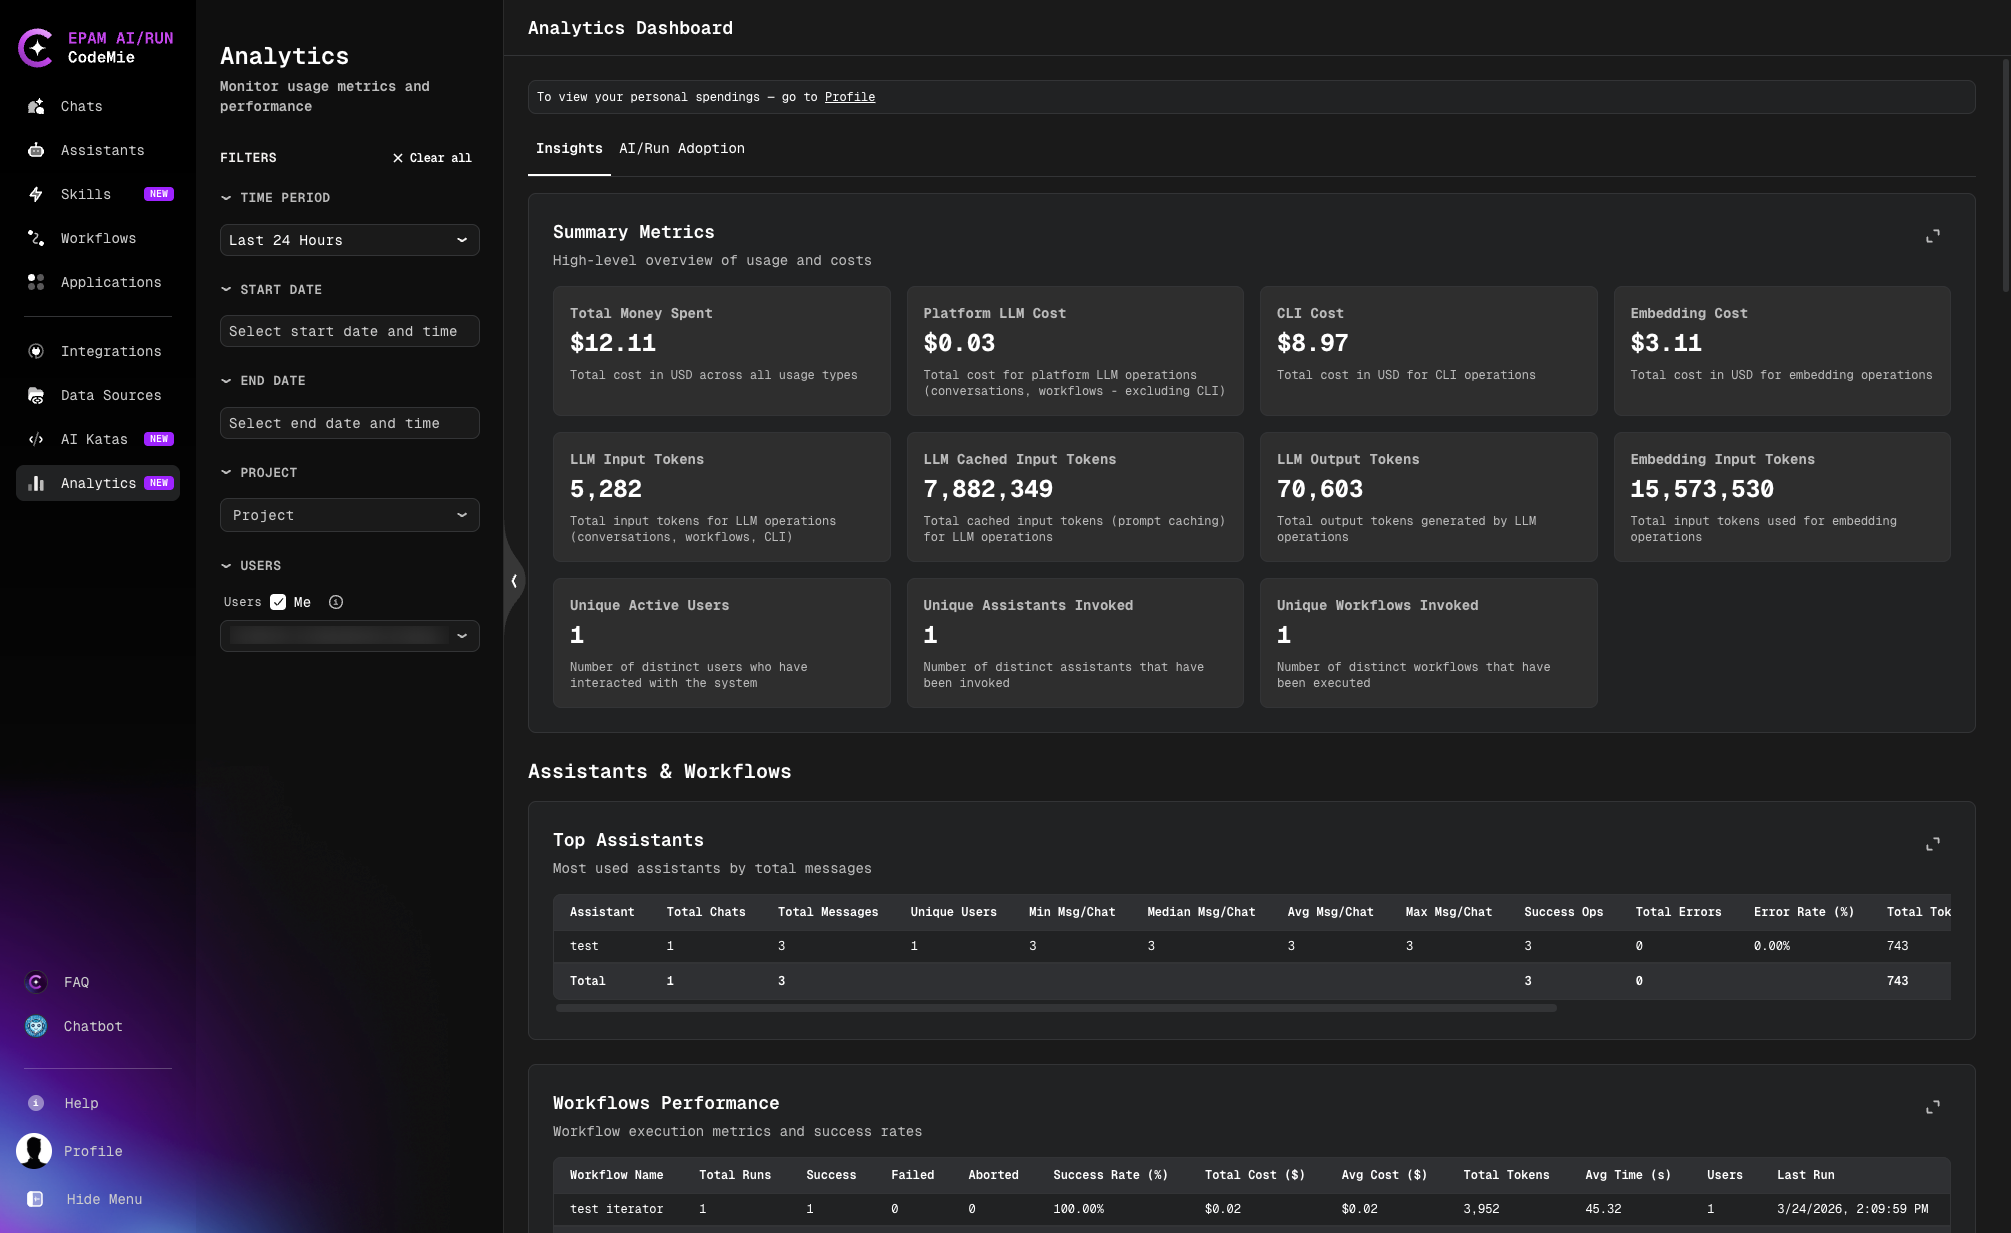The height and width of the screenshot is (1233, 2011).
Task: Open the Workflows icon in sidebar
Action: (x=36, y=238)
